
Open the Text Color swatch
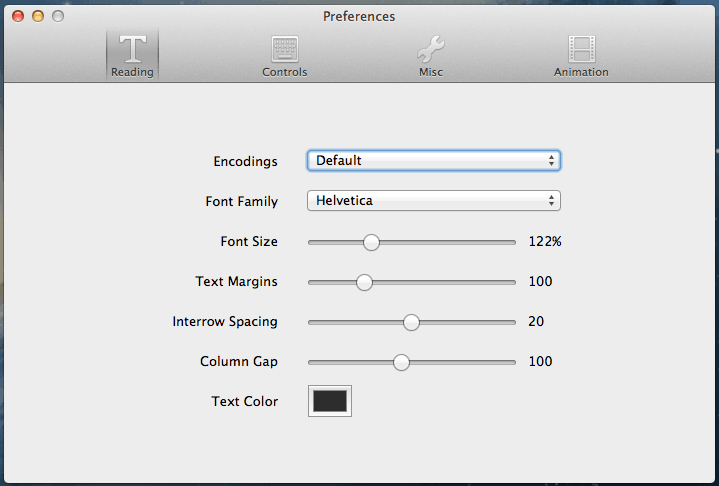click(330, 401)
